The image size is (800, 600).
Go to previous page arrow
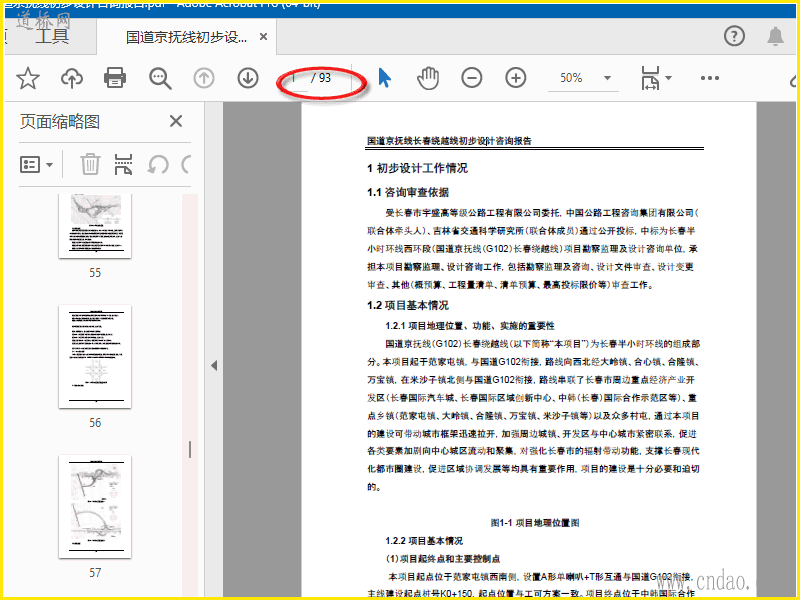[204, 78]
